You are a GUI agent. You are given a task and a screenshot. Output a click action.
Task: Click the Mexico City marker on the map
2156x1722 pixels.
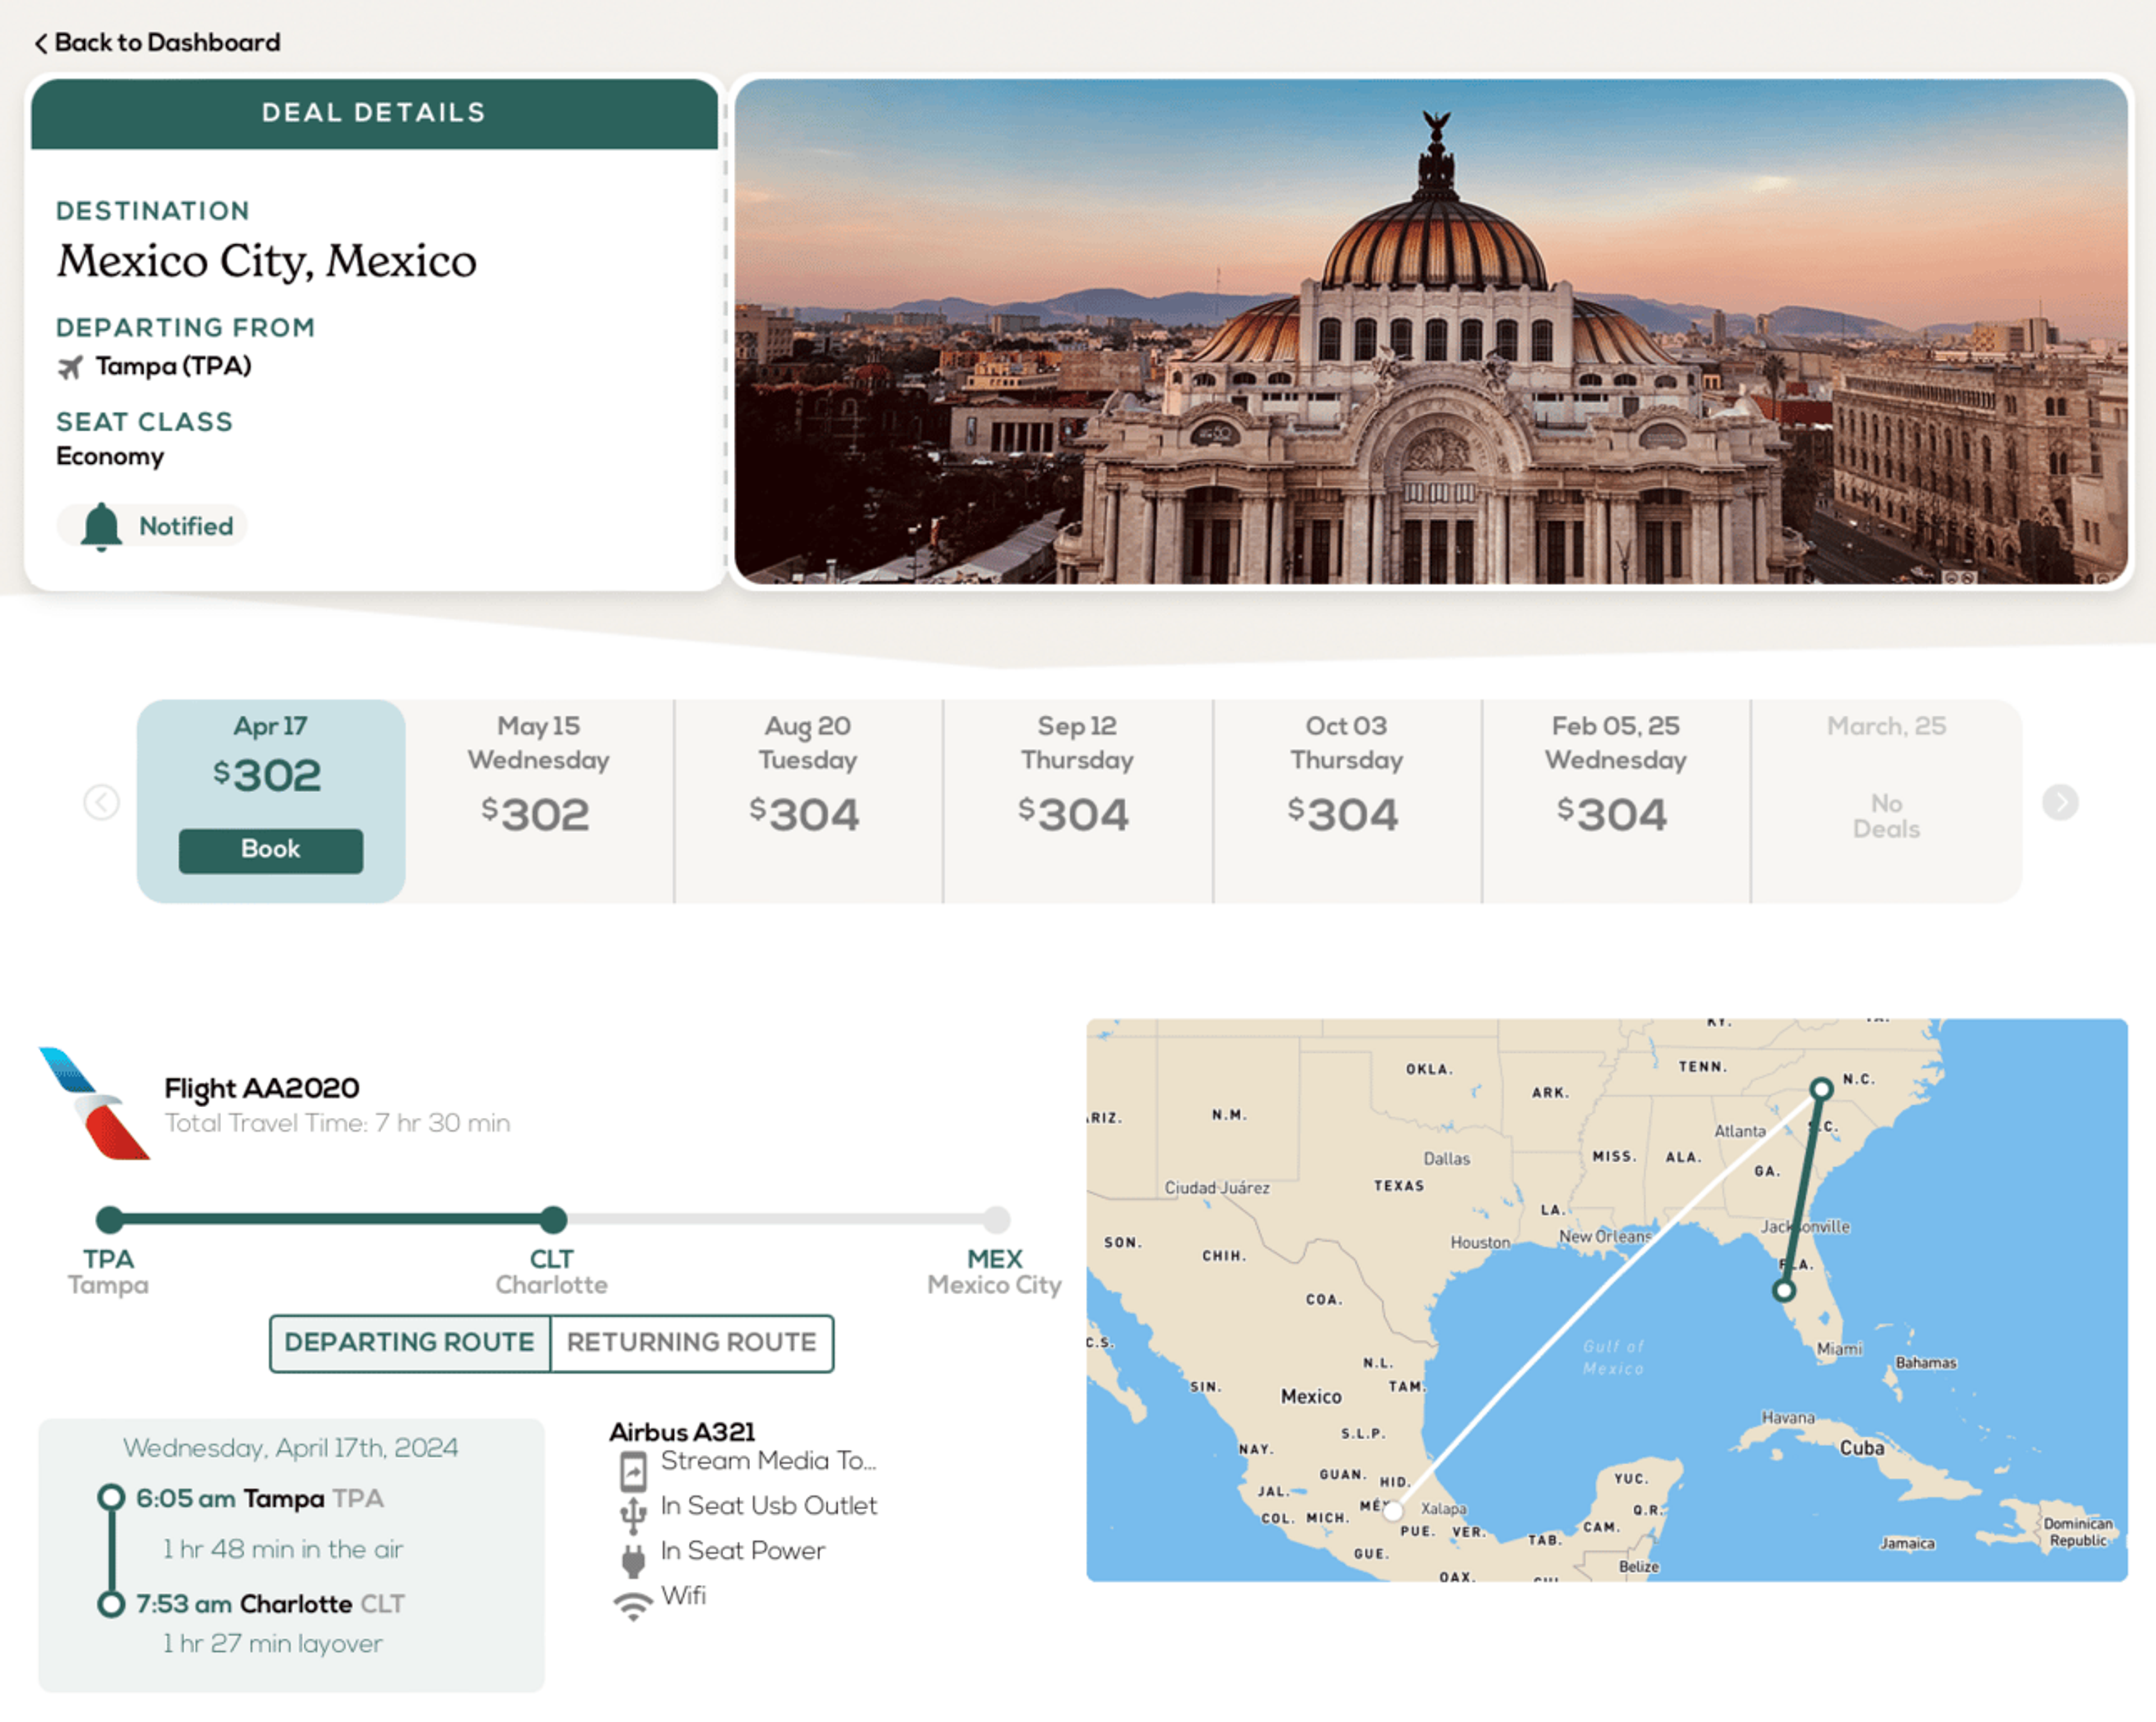(1393, 1511)
